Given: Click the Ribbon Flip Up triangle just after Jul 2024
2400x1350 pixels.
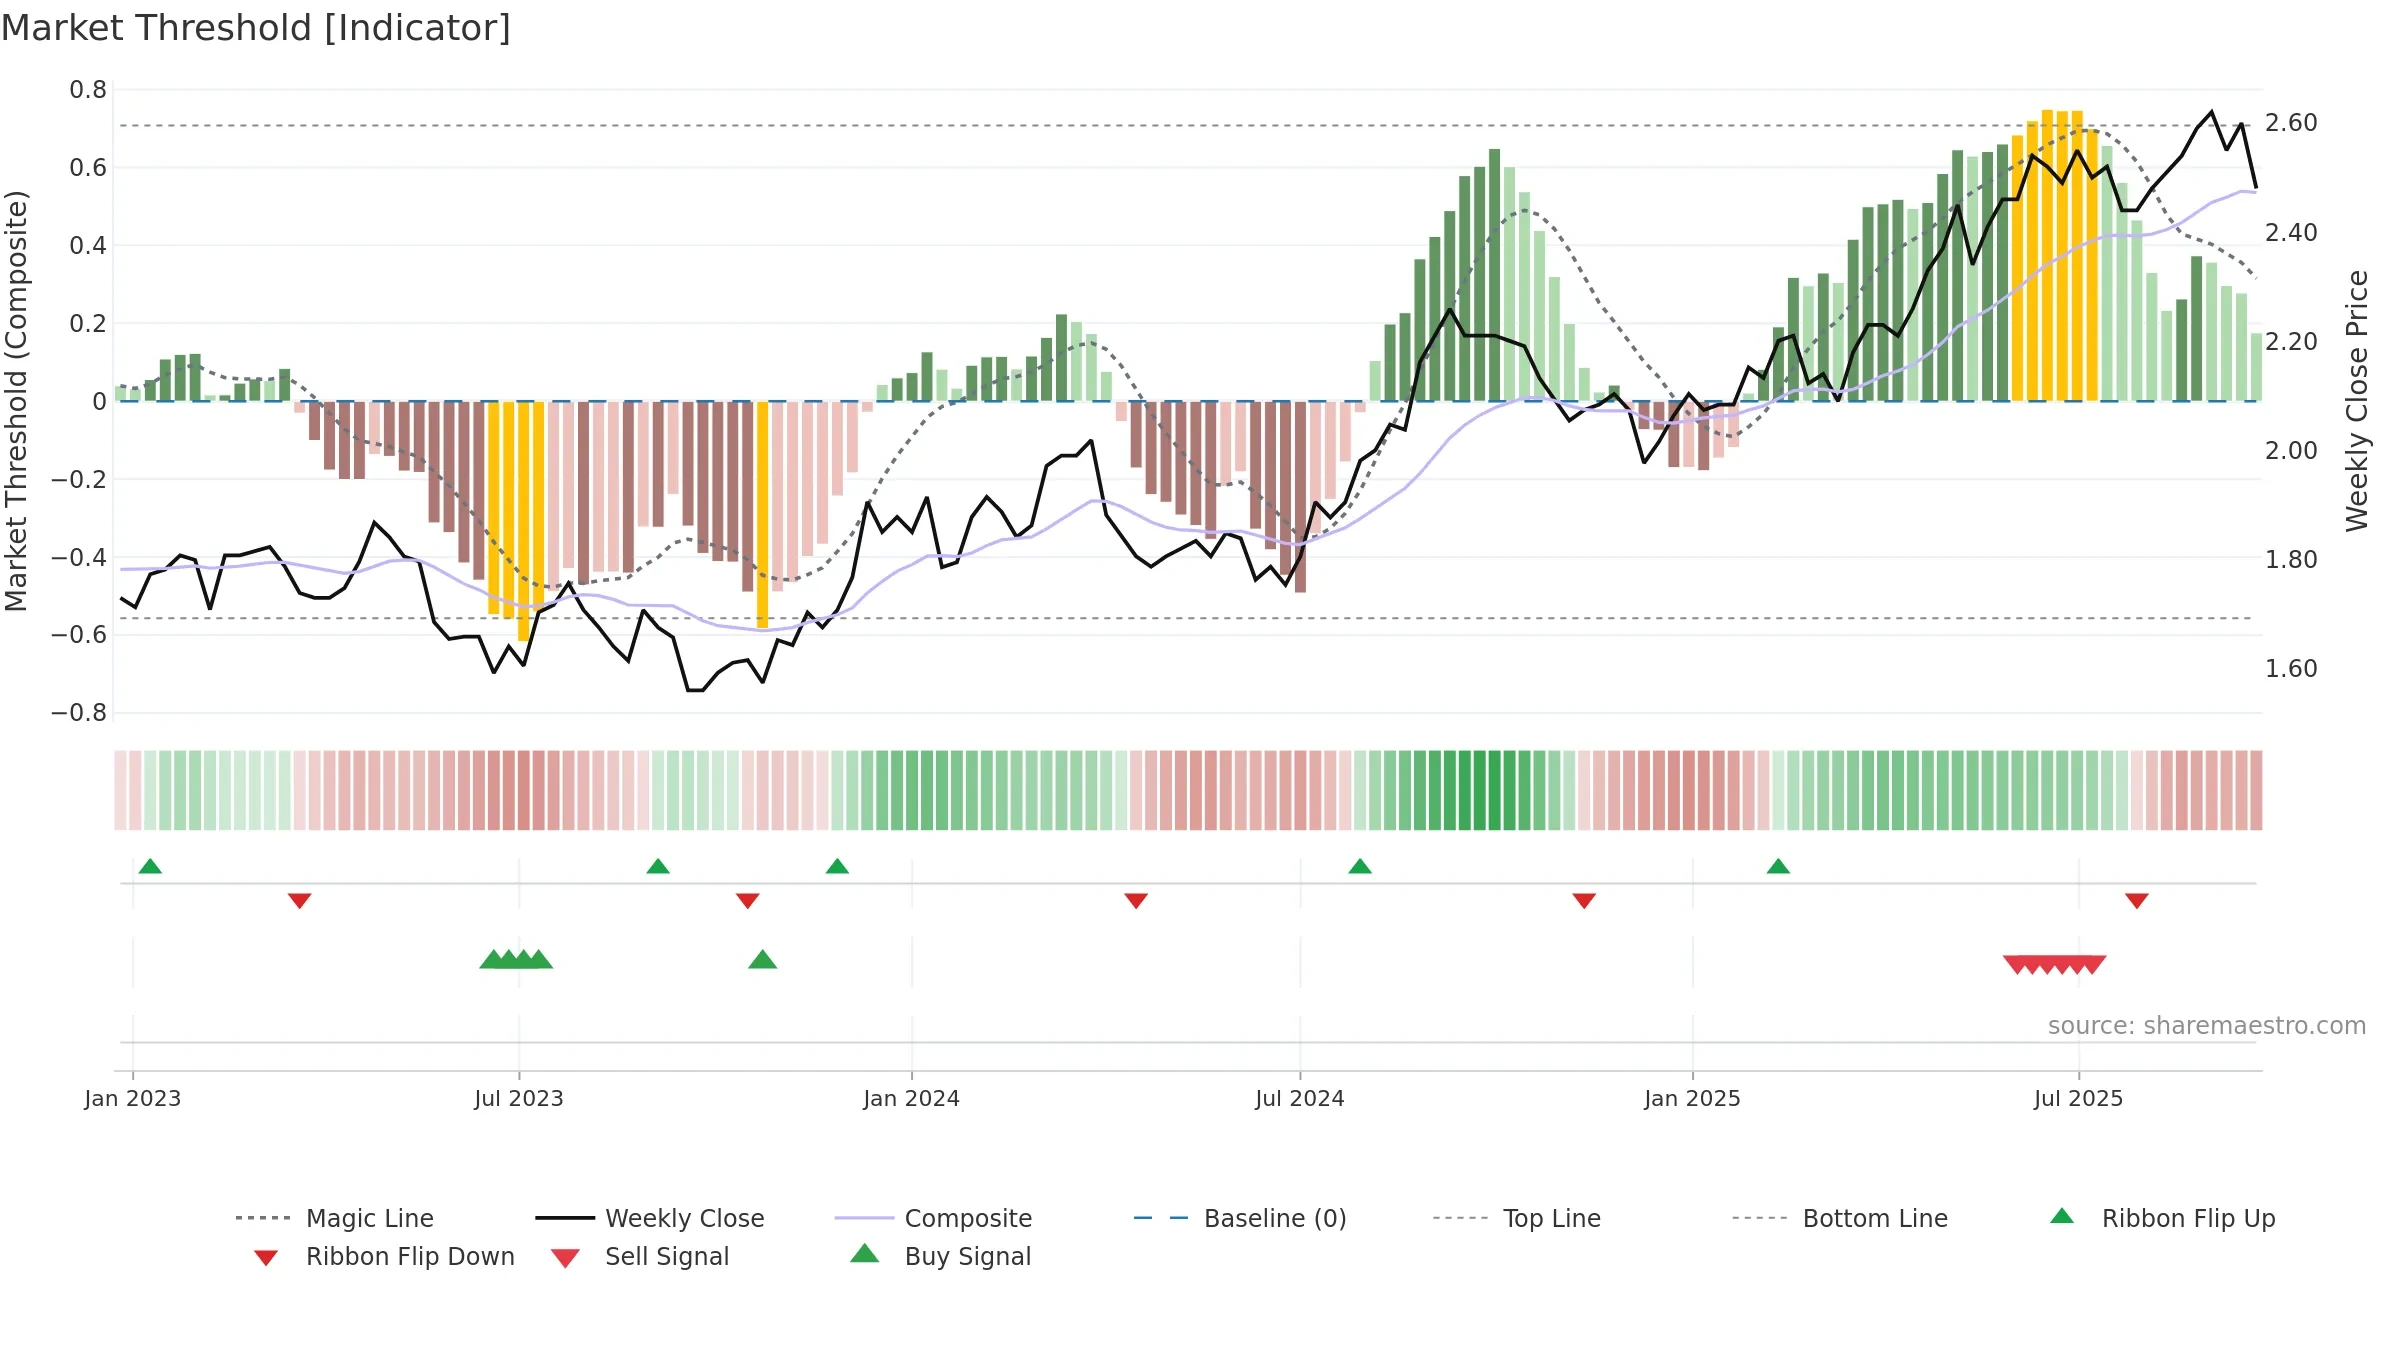Looking at the screenshot, I should click(1360, 866).
